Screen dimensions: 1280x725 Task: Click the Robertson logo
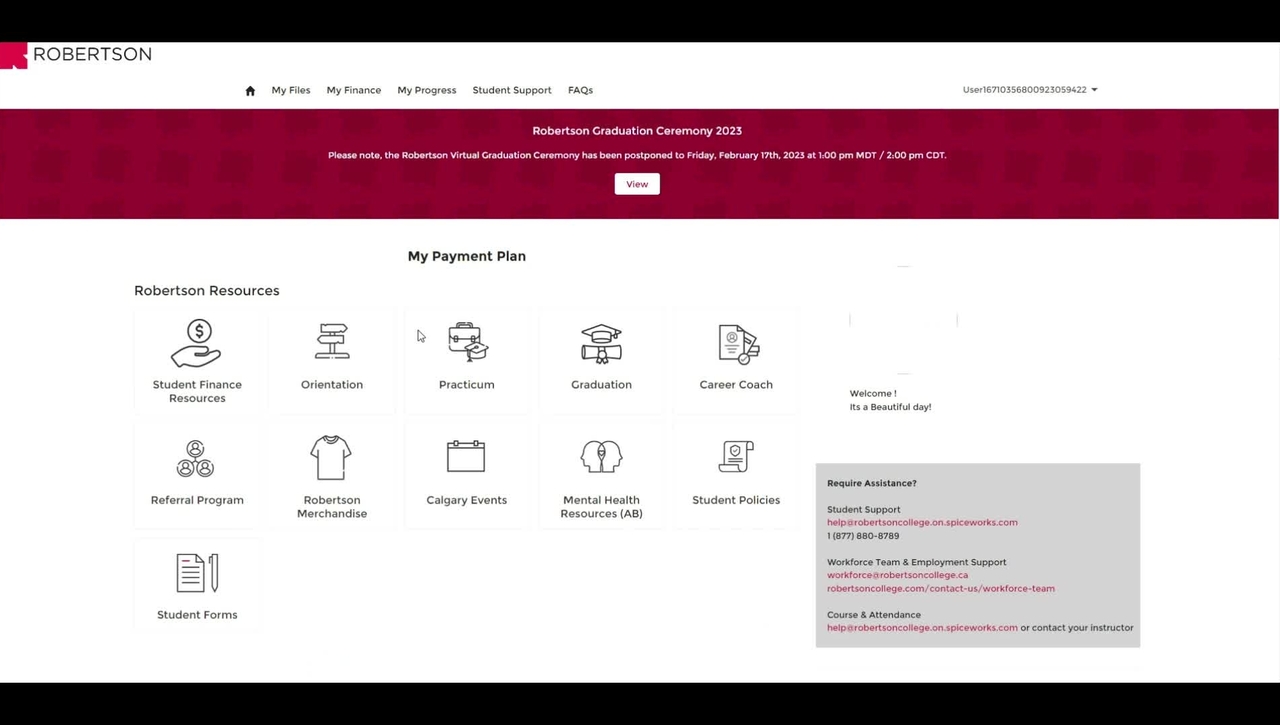pos(76,55)
